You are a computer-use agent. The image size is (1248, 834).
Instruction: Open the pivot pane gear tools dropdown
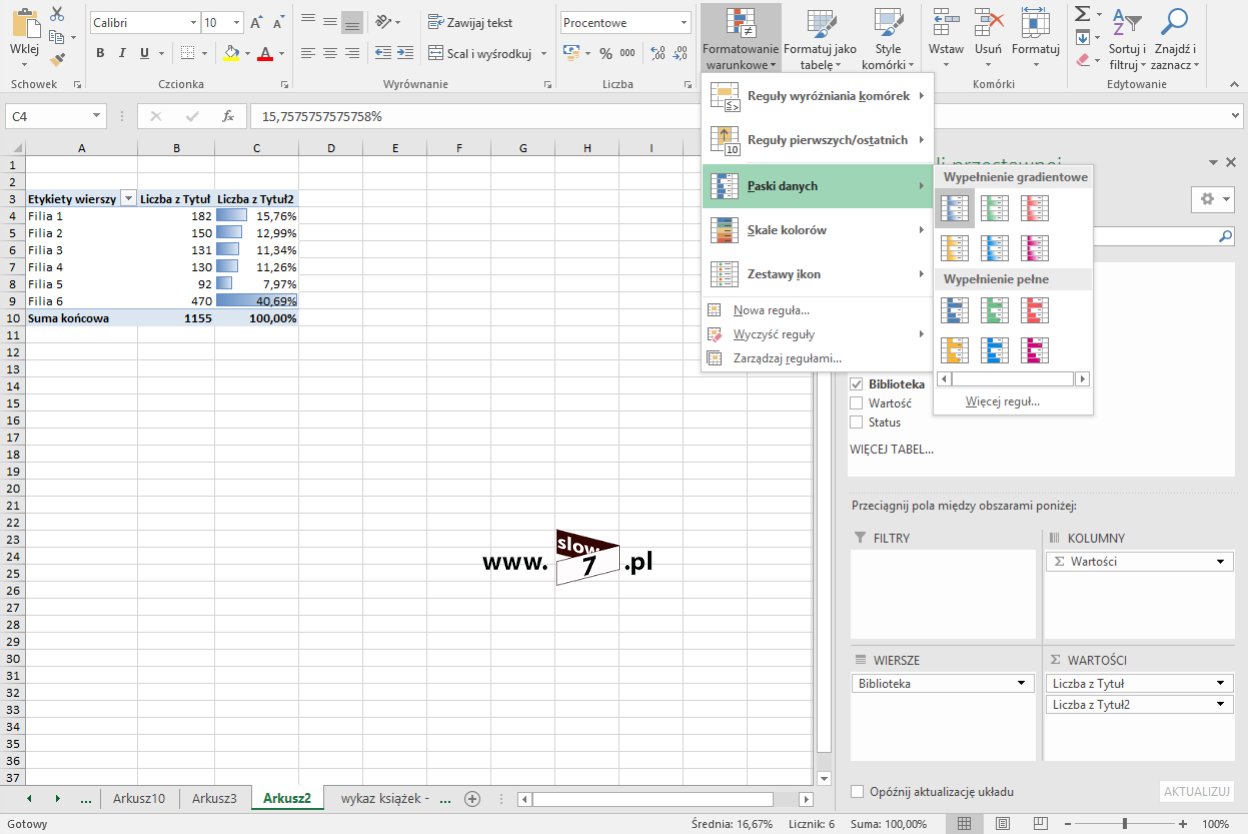click(x=1212, y=199)
